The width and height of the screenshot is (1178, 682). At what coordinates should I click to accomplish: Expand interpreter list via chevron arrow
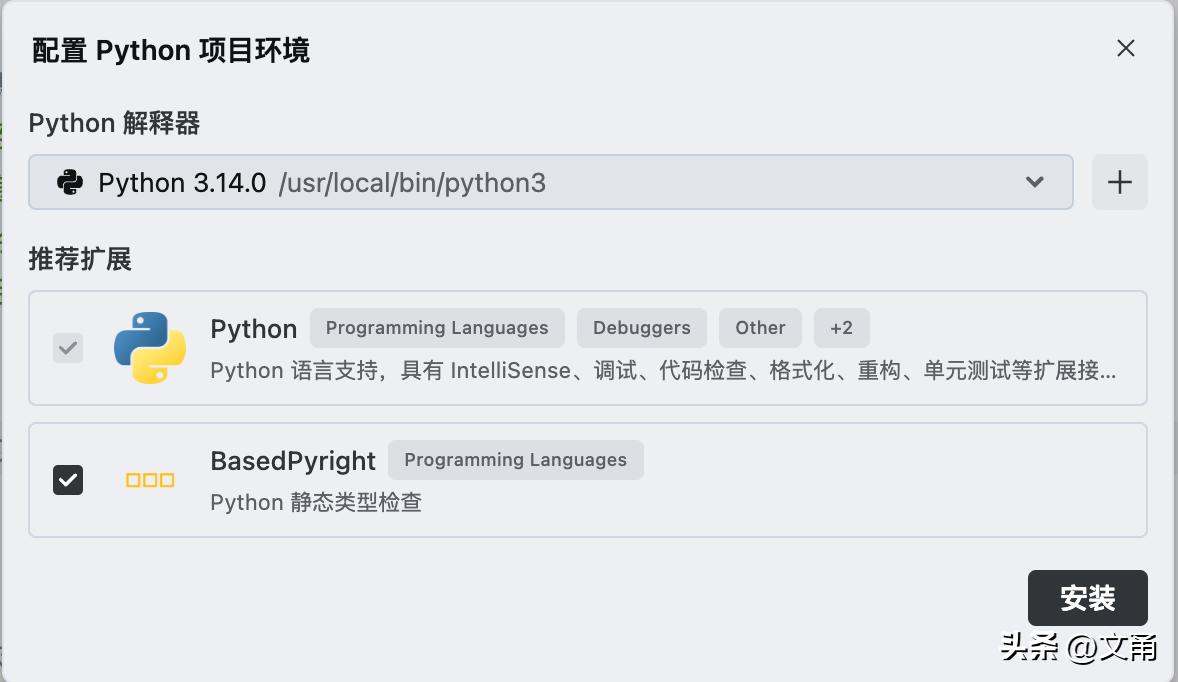[1035, 182]
